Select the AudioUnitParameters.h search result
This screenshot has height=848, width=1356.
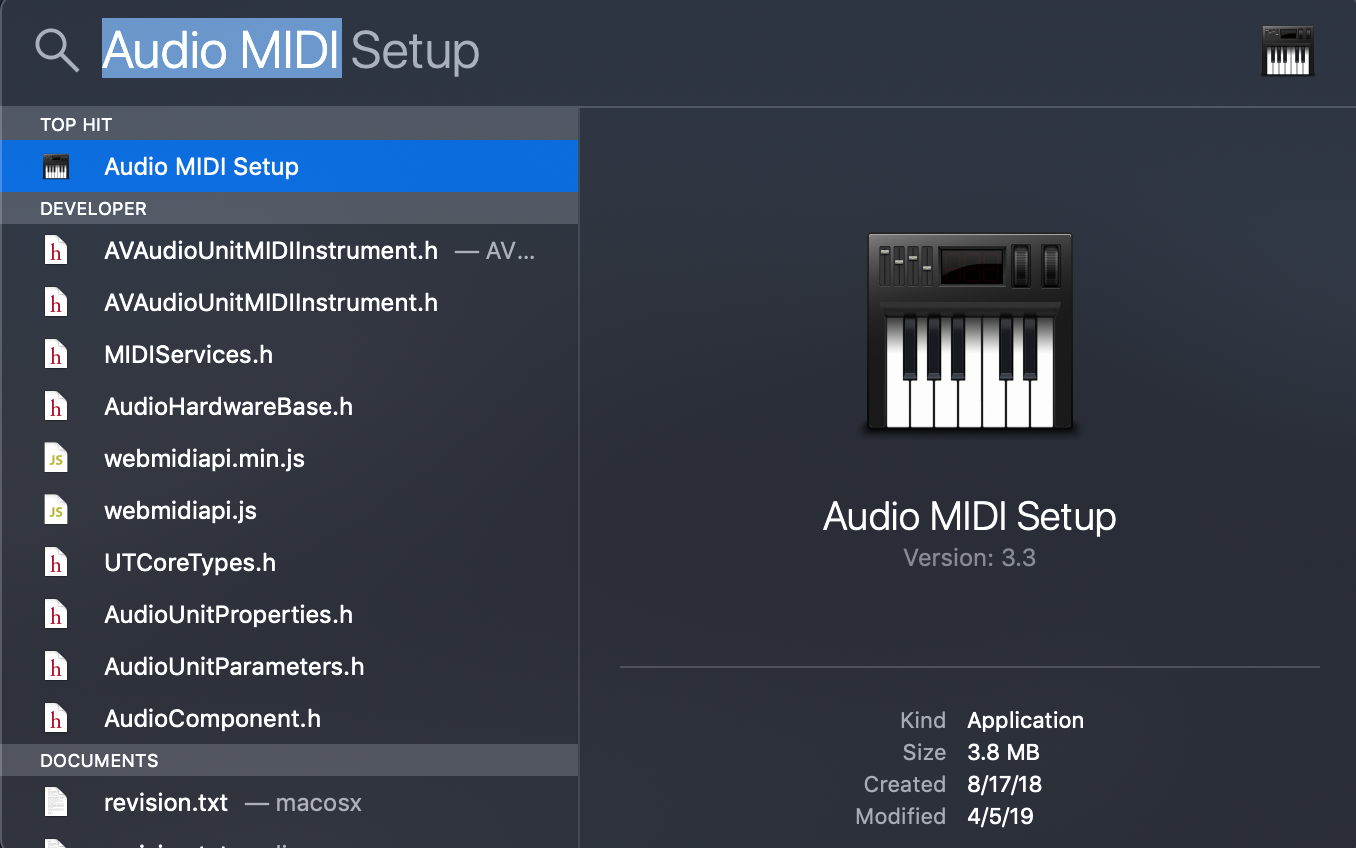234,666
